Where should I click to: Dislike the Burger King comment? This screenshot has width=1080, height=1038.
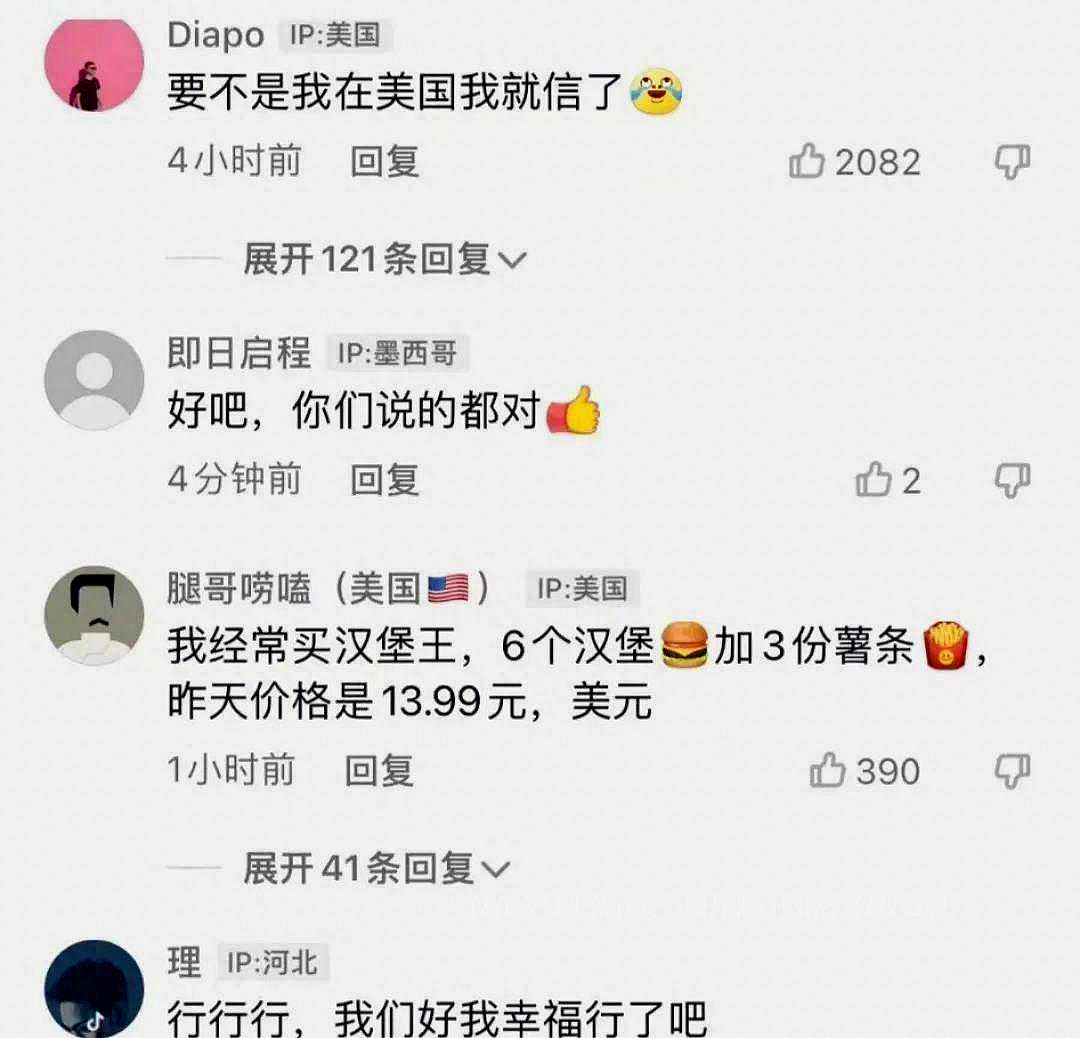[1012, 771]
